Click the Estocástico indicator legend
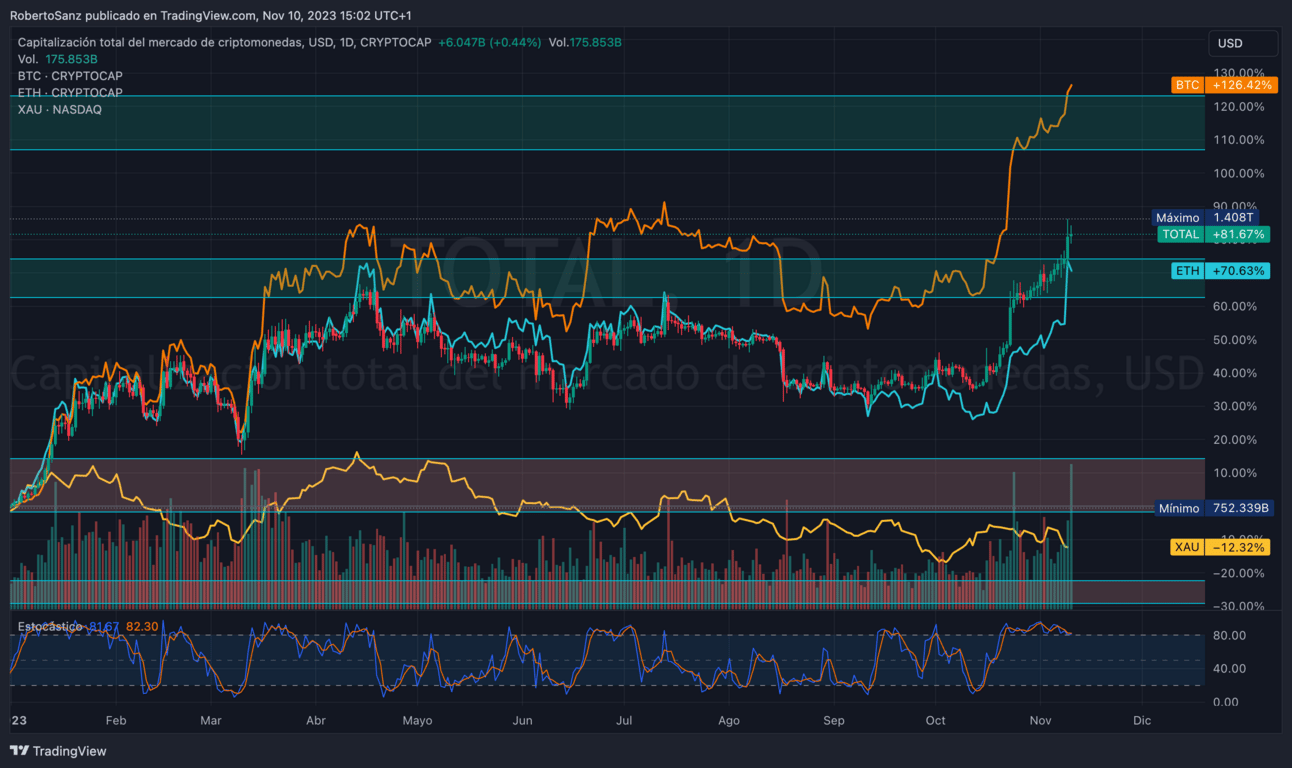 pyautogui.click(x=50, y=626)
